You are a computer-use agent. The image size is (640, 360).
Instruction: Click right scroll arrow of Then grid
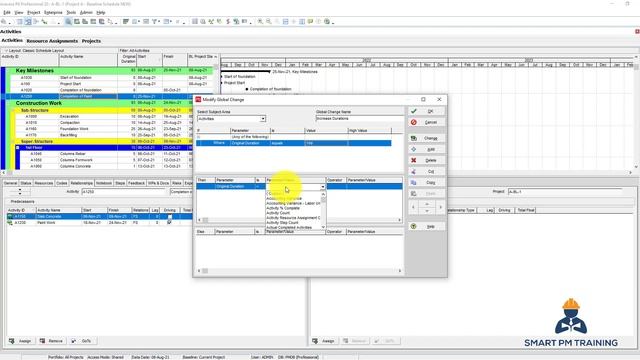(400, 220)
